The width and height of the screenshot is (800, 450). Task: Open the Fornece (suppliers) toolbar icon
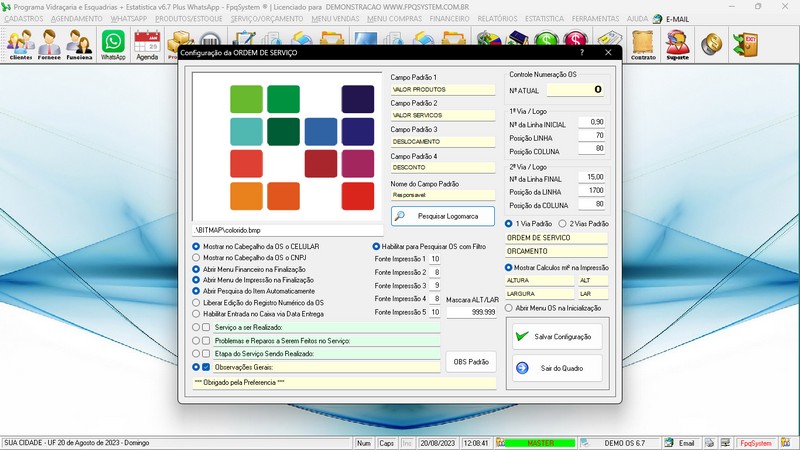pos(49,44)
